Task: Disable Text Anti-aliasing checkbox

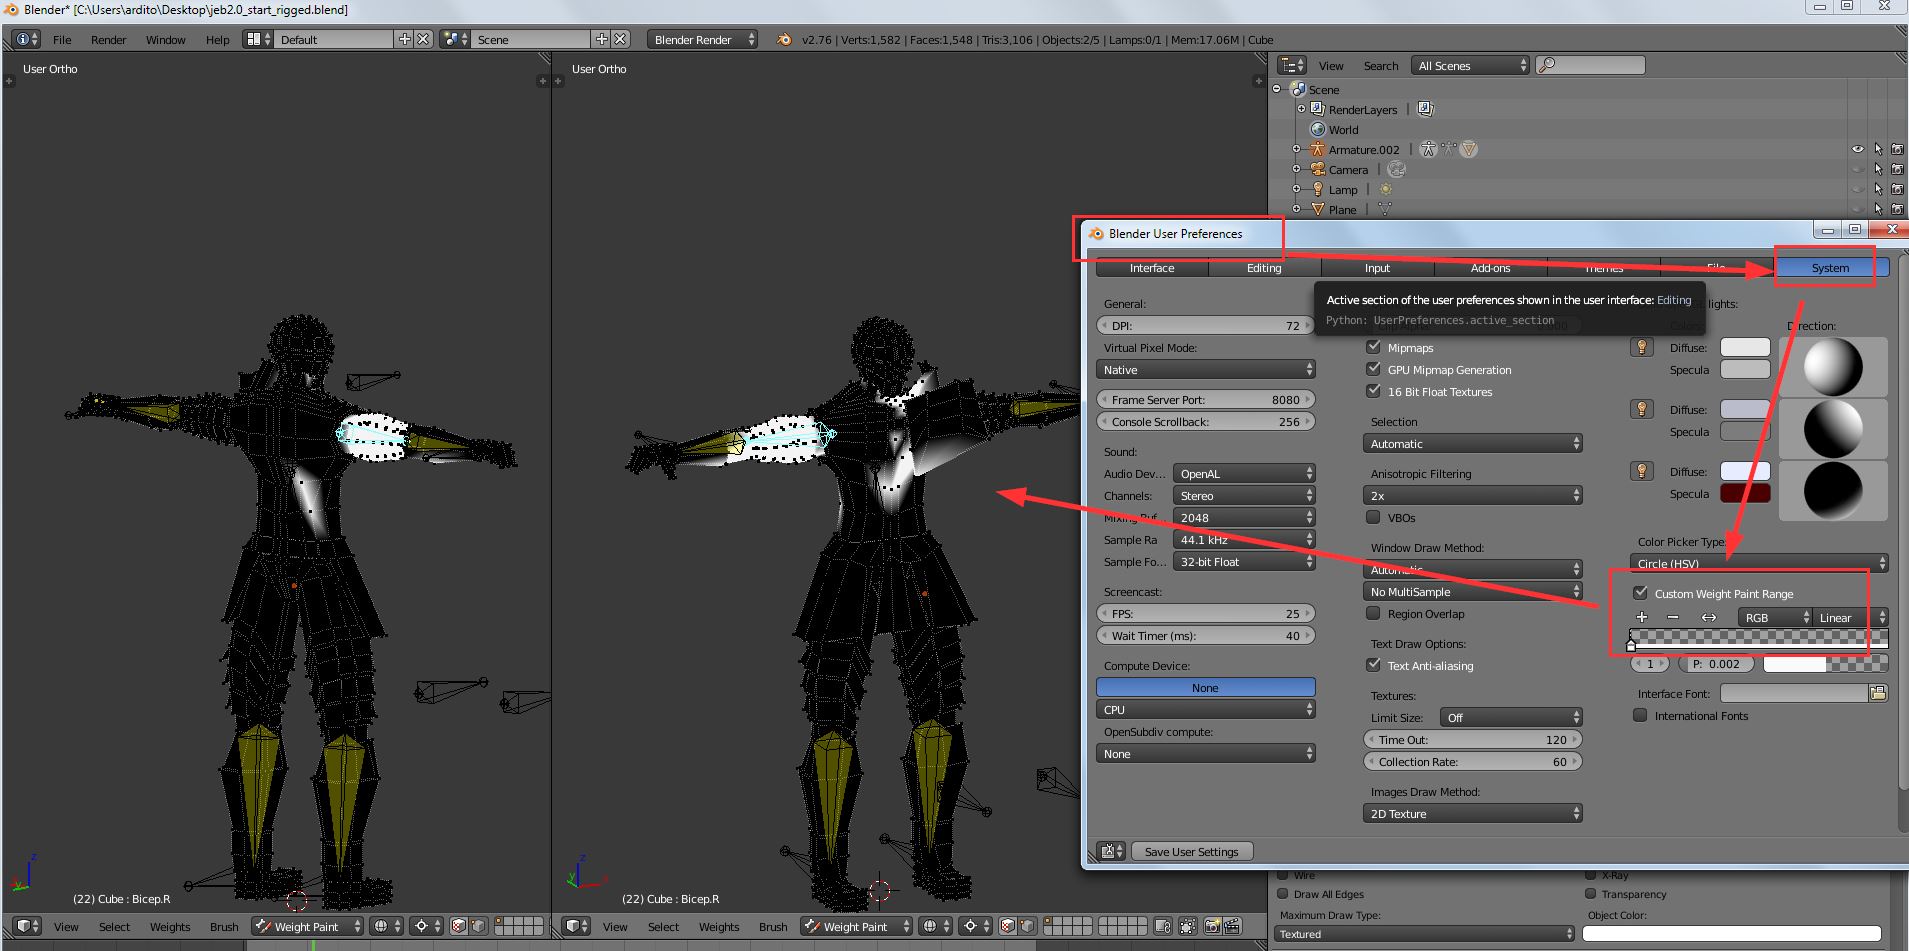Action: 1373,665
